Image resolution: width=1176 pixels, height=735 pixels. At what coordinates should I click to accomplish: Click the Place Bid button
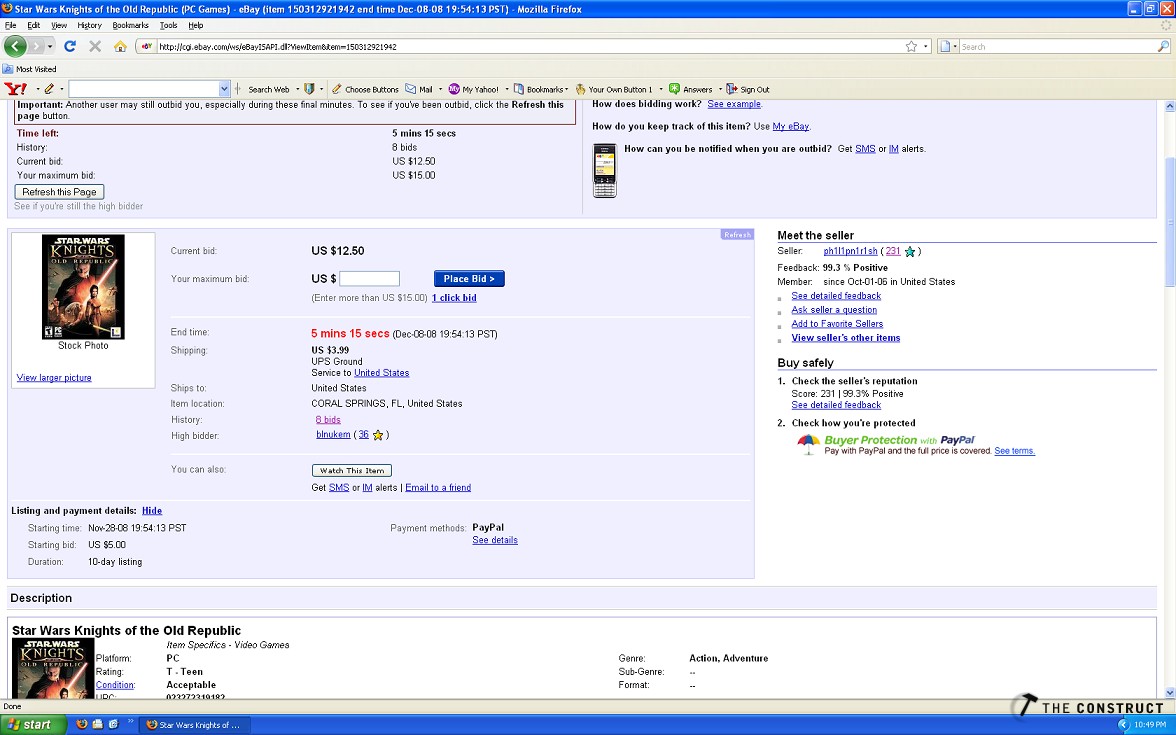[x=469, y=279]
